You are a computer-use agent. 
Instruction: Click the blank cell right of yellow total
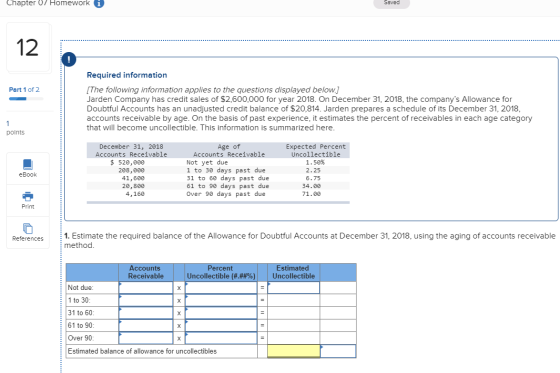click(x=338, y=351)
